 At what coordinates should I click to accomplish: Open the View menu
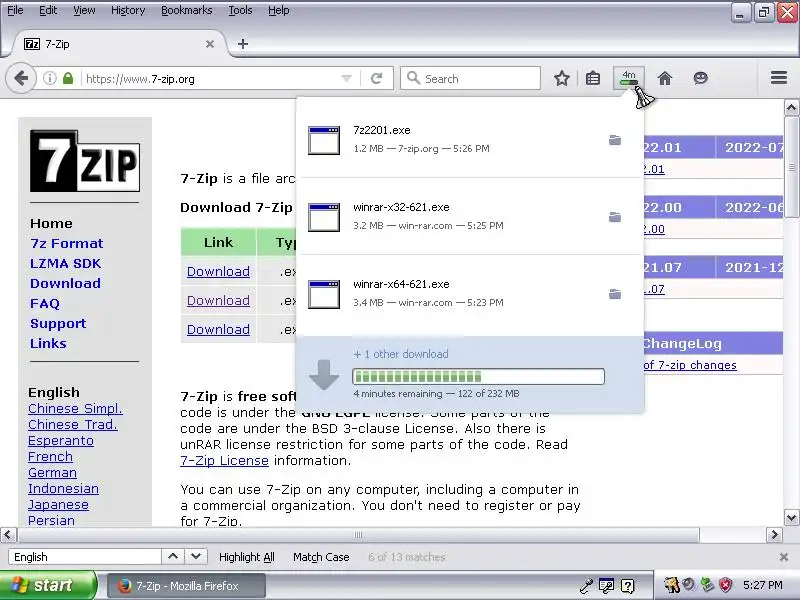tap(84, 10)
